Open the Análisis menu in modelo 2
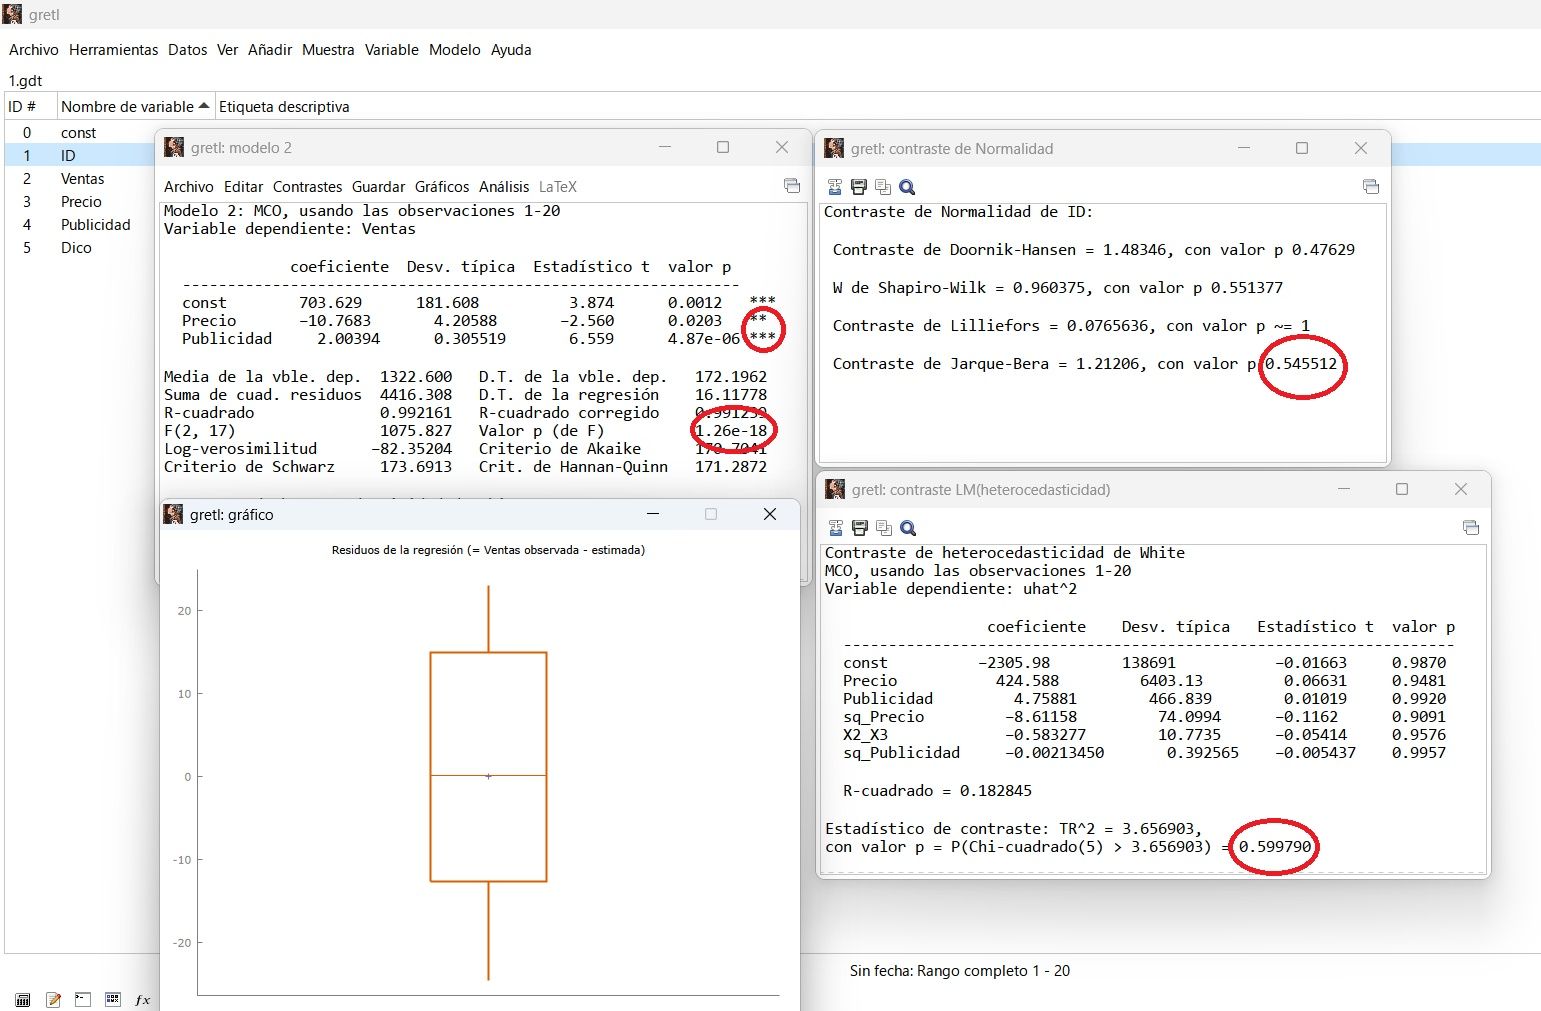Image resolution: width=1541 pixels, height=1011 pixels. pos(503,187)
